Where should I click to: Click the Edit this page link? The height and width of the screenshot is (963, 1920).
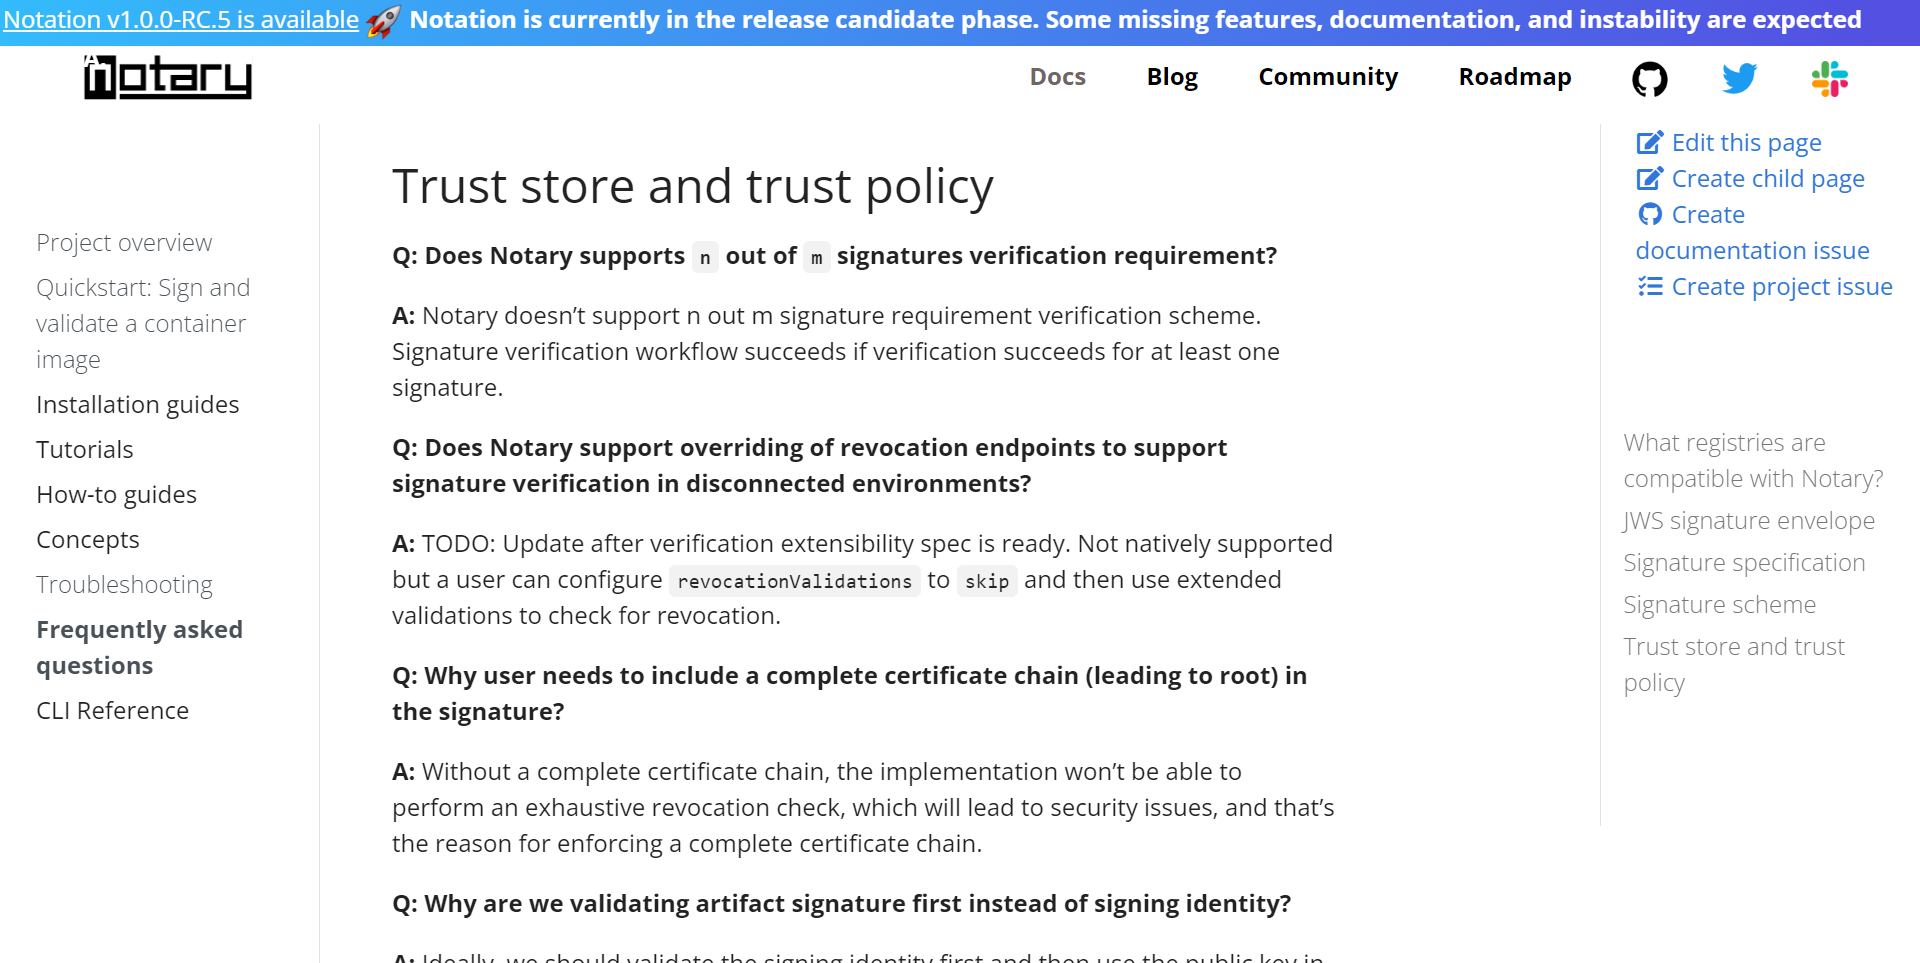[x=1746, y=142]
